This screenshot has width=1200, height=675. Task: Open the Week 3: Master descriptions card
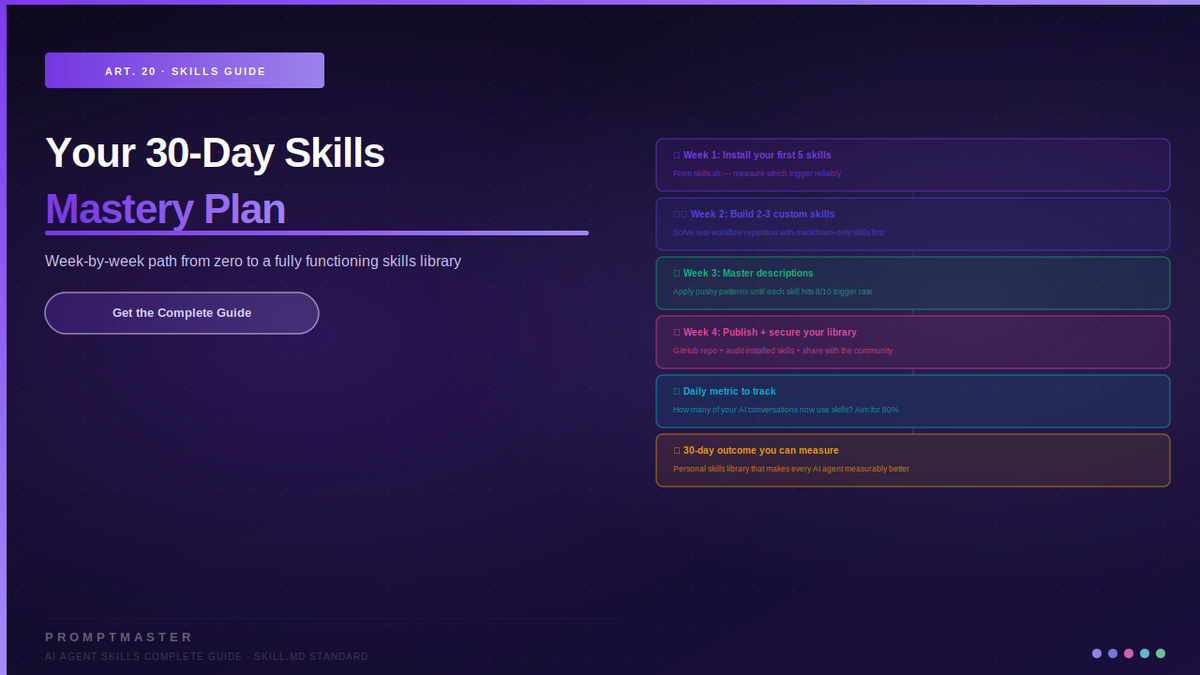tap(913, 283)
